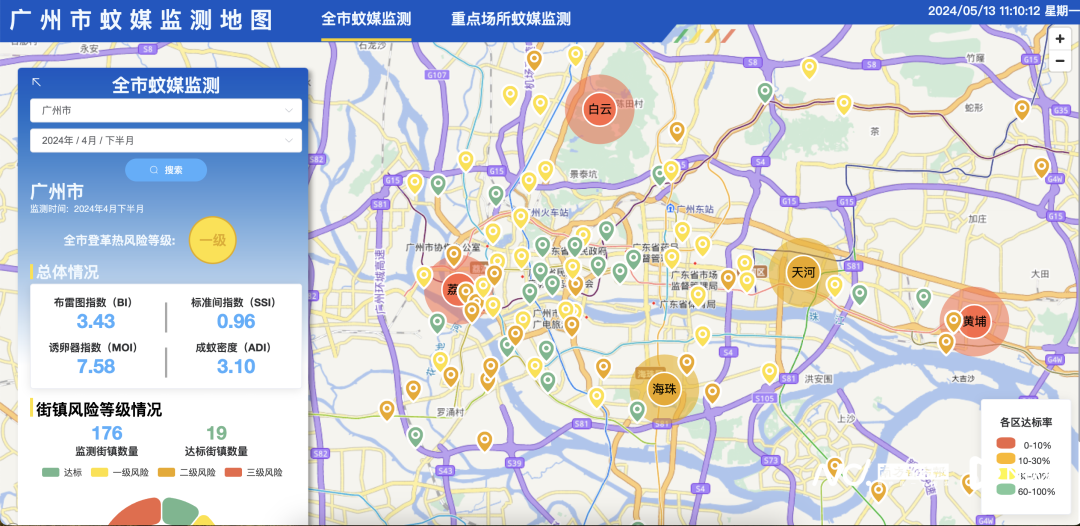Click the yellow 一级 dengue risk badge
Image resolution: width=1080 pixels, height=526 pixels.
213,240
